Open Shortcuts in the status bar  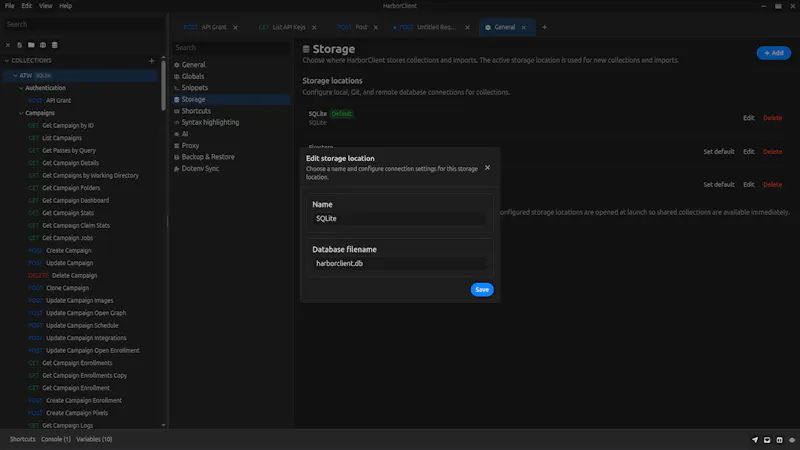coord(22,439)
